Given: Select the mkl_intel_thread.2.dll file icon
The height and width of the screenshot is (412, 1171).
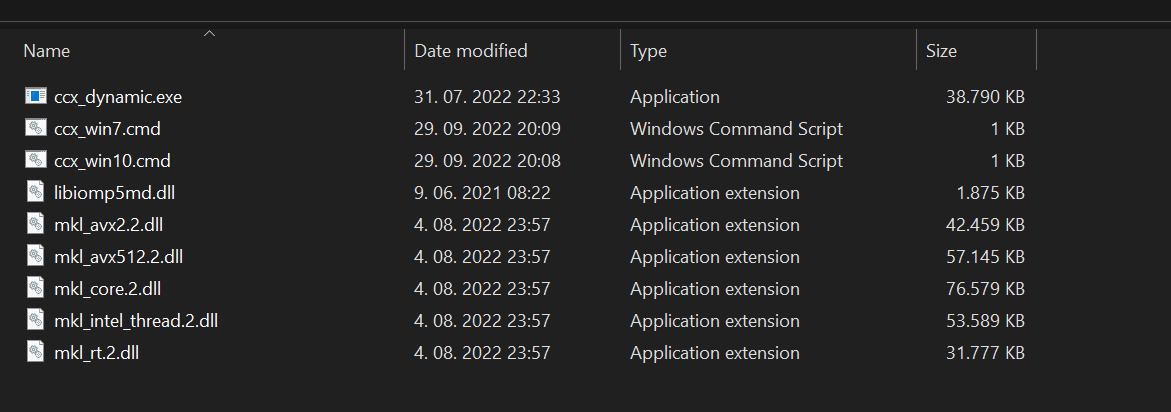Looking at the screenshot, I should (x=36, y=321).
